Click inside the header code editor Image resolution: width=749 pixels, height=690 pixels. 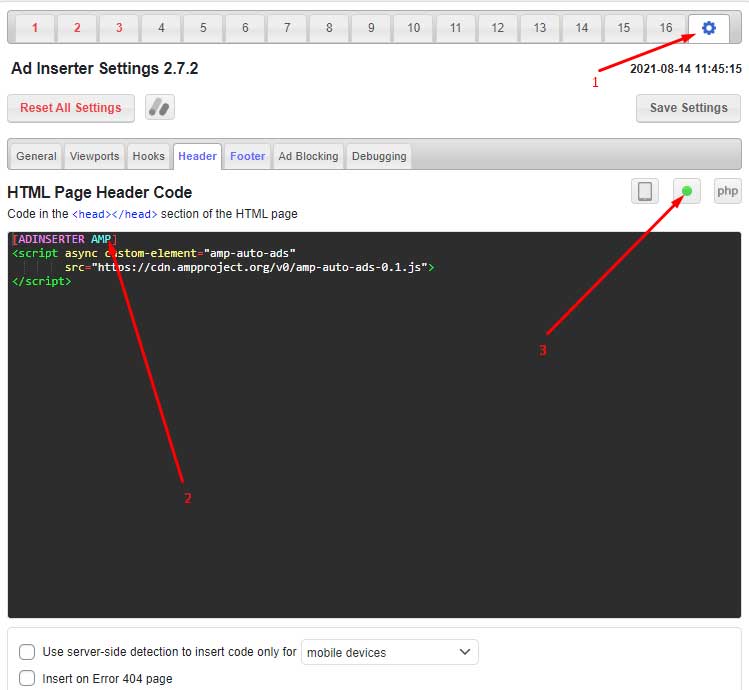click(x=374, y=425)
